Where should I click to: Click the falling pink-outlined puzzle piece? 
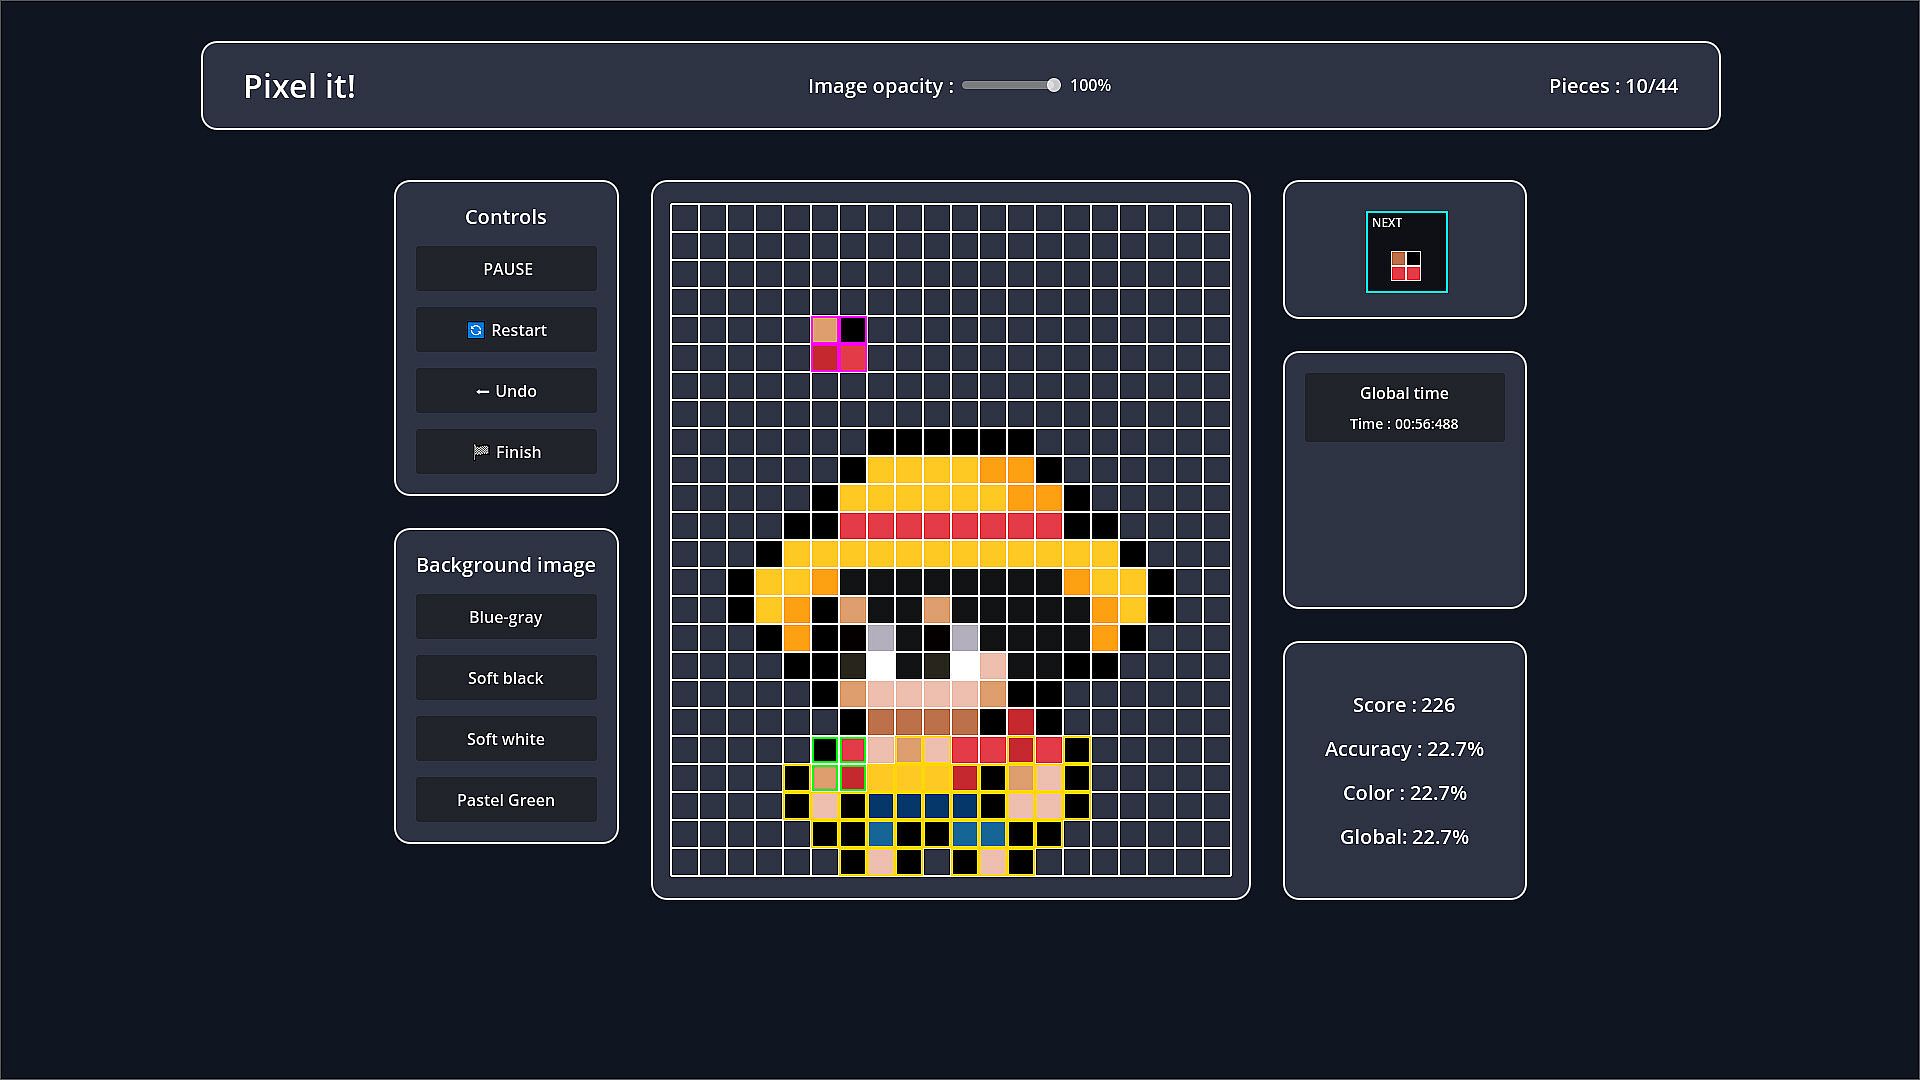click(x=839, y=343)
